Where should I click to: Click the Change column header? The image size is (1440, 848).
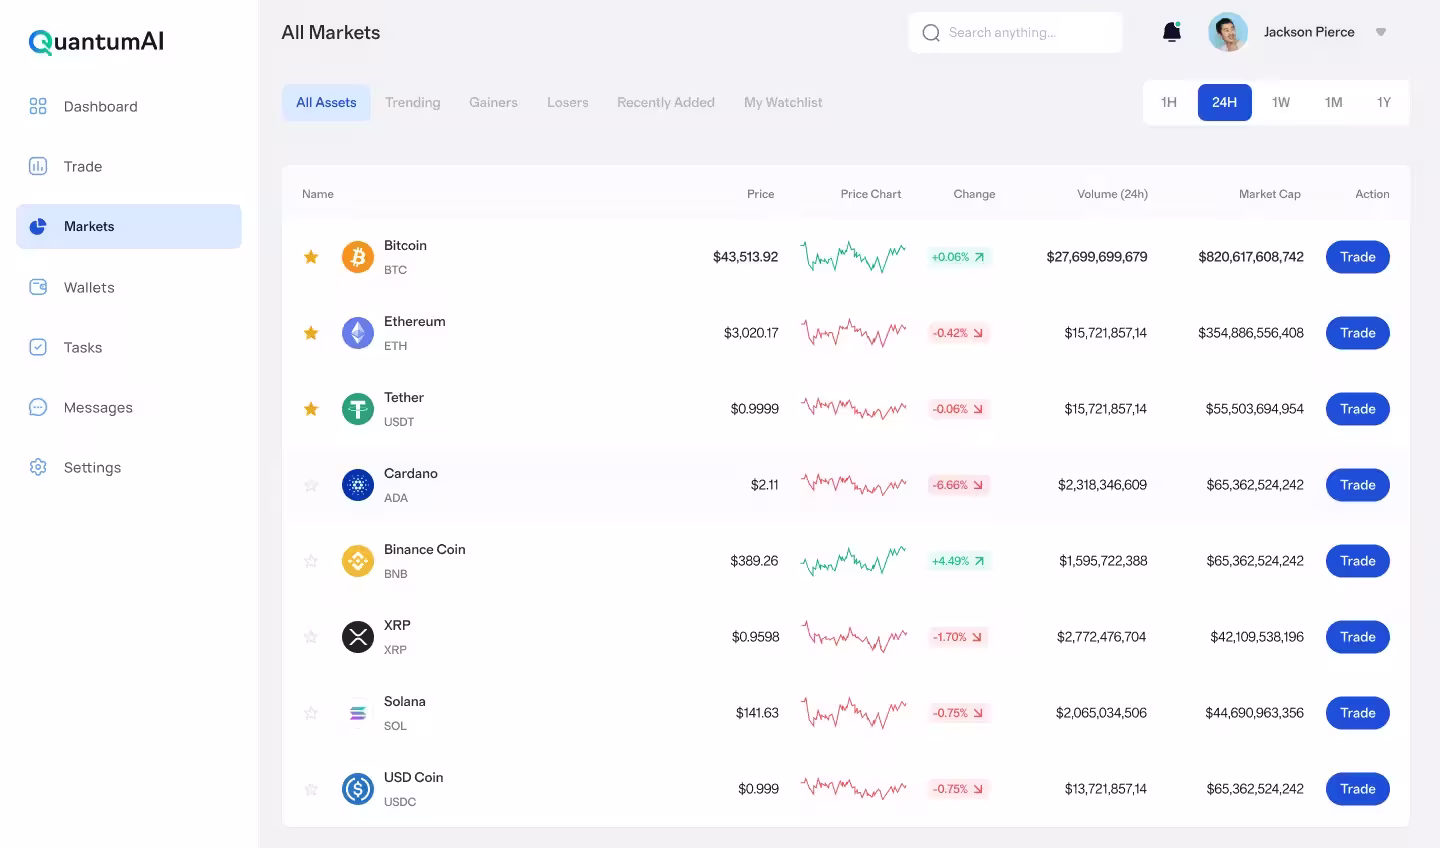pos(974,194)
